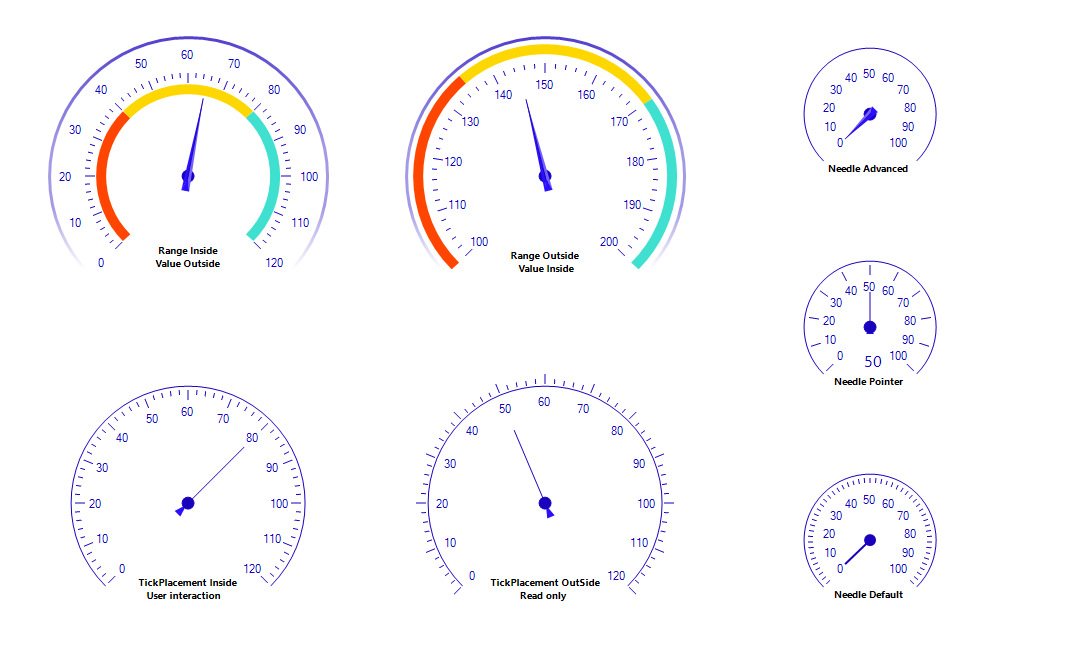Click 0 tick label in Needle Default gauge
Screen dimensions: 1086x649
(x=840, y=569)
